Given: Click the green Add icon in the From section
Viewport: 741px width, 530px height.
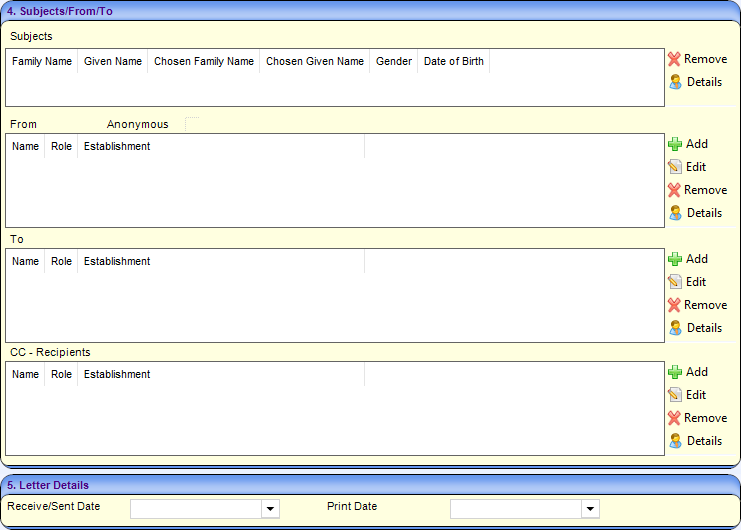Looking at the screenshot, I should point(675,144).
